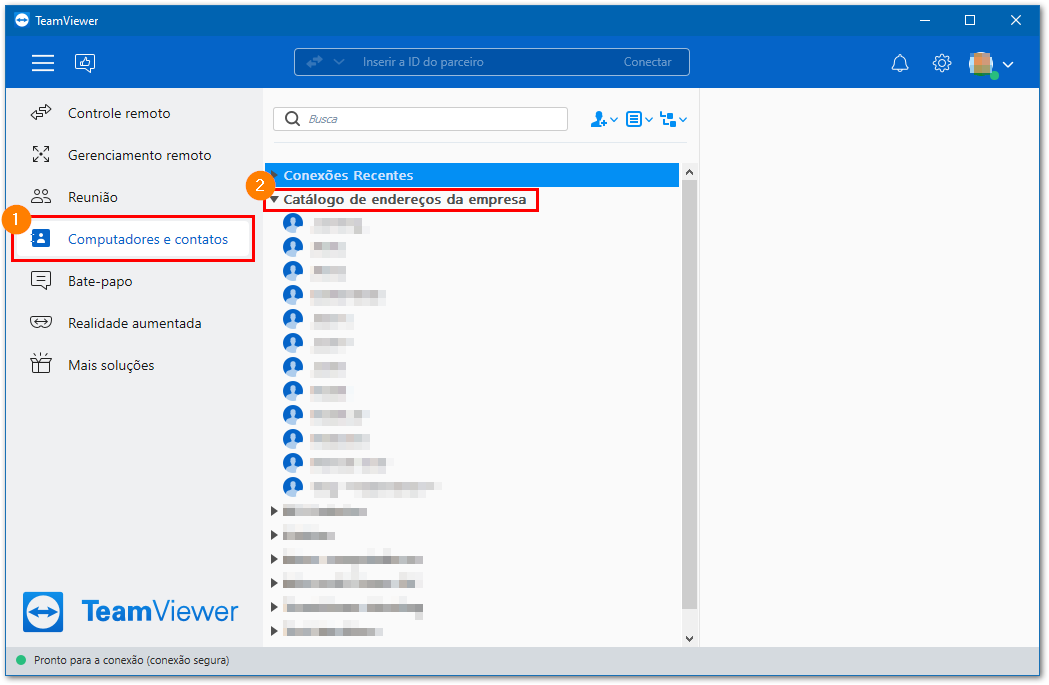1049x685 pixels.
Task: Click the scrollbar up arrow
Action: coord(689,172)
